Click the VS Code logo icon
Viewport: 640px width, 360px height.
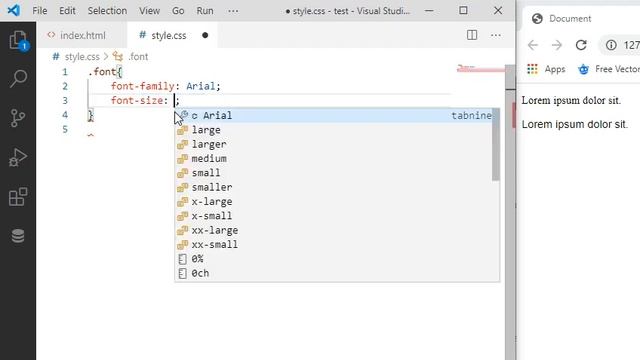(x=13, y=10)
